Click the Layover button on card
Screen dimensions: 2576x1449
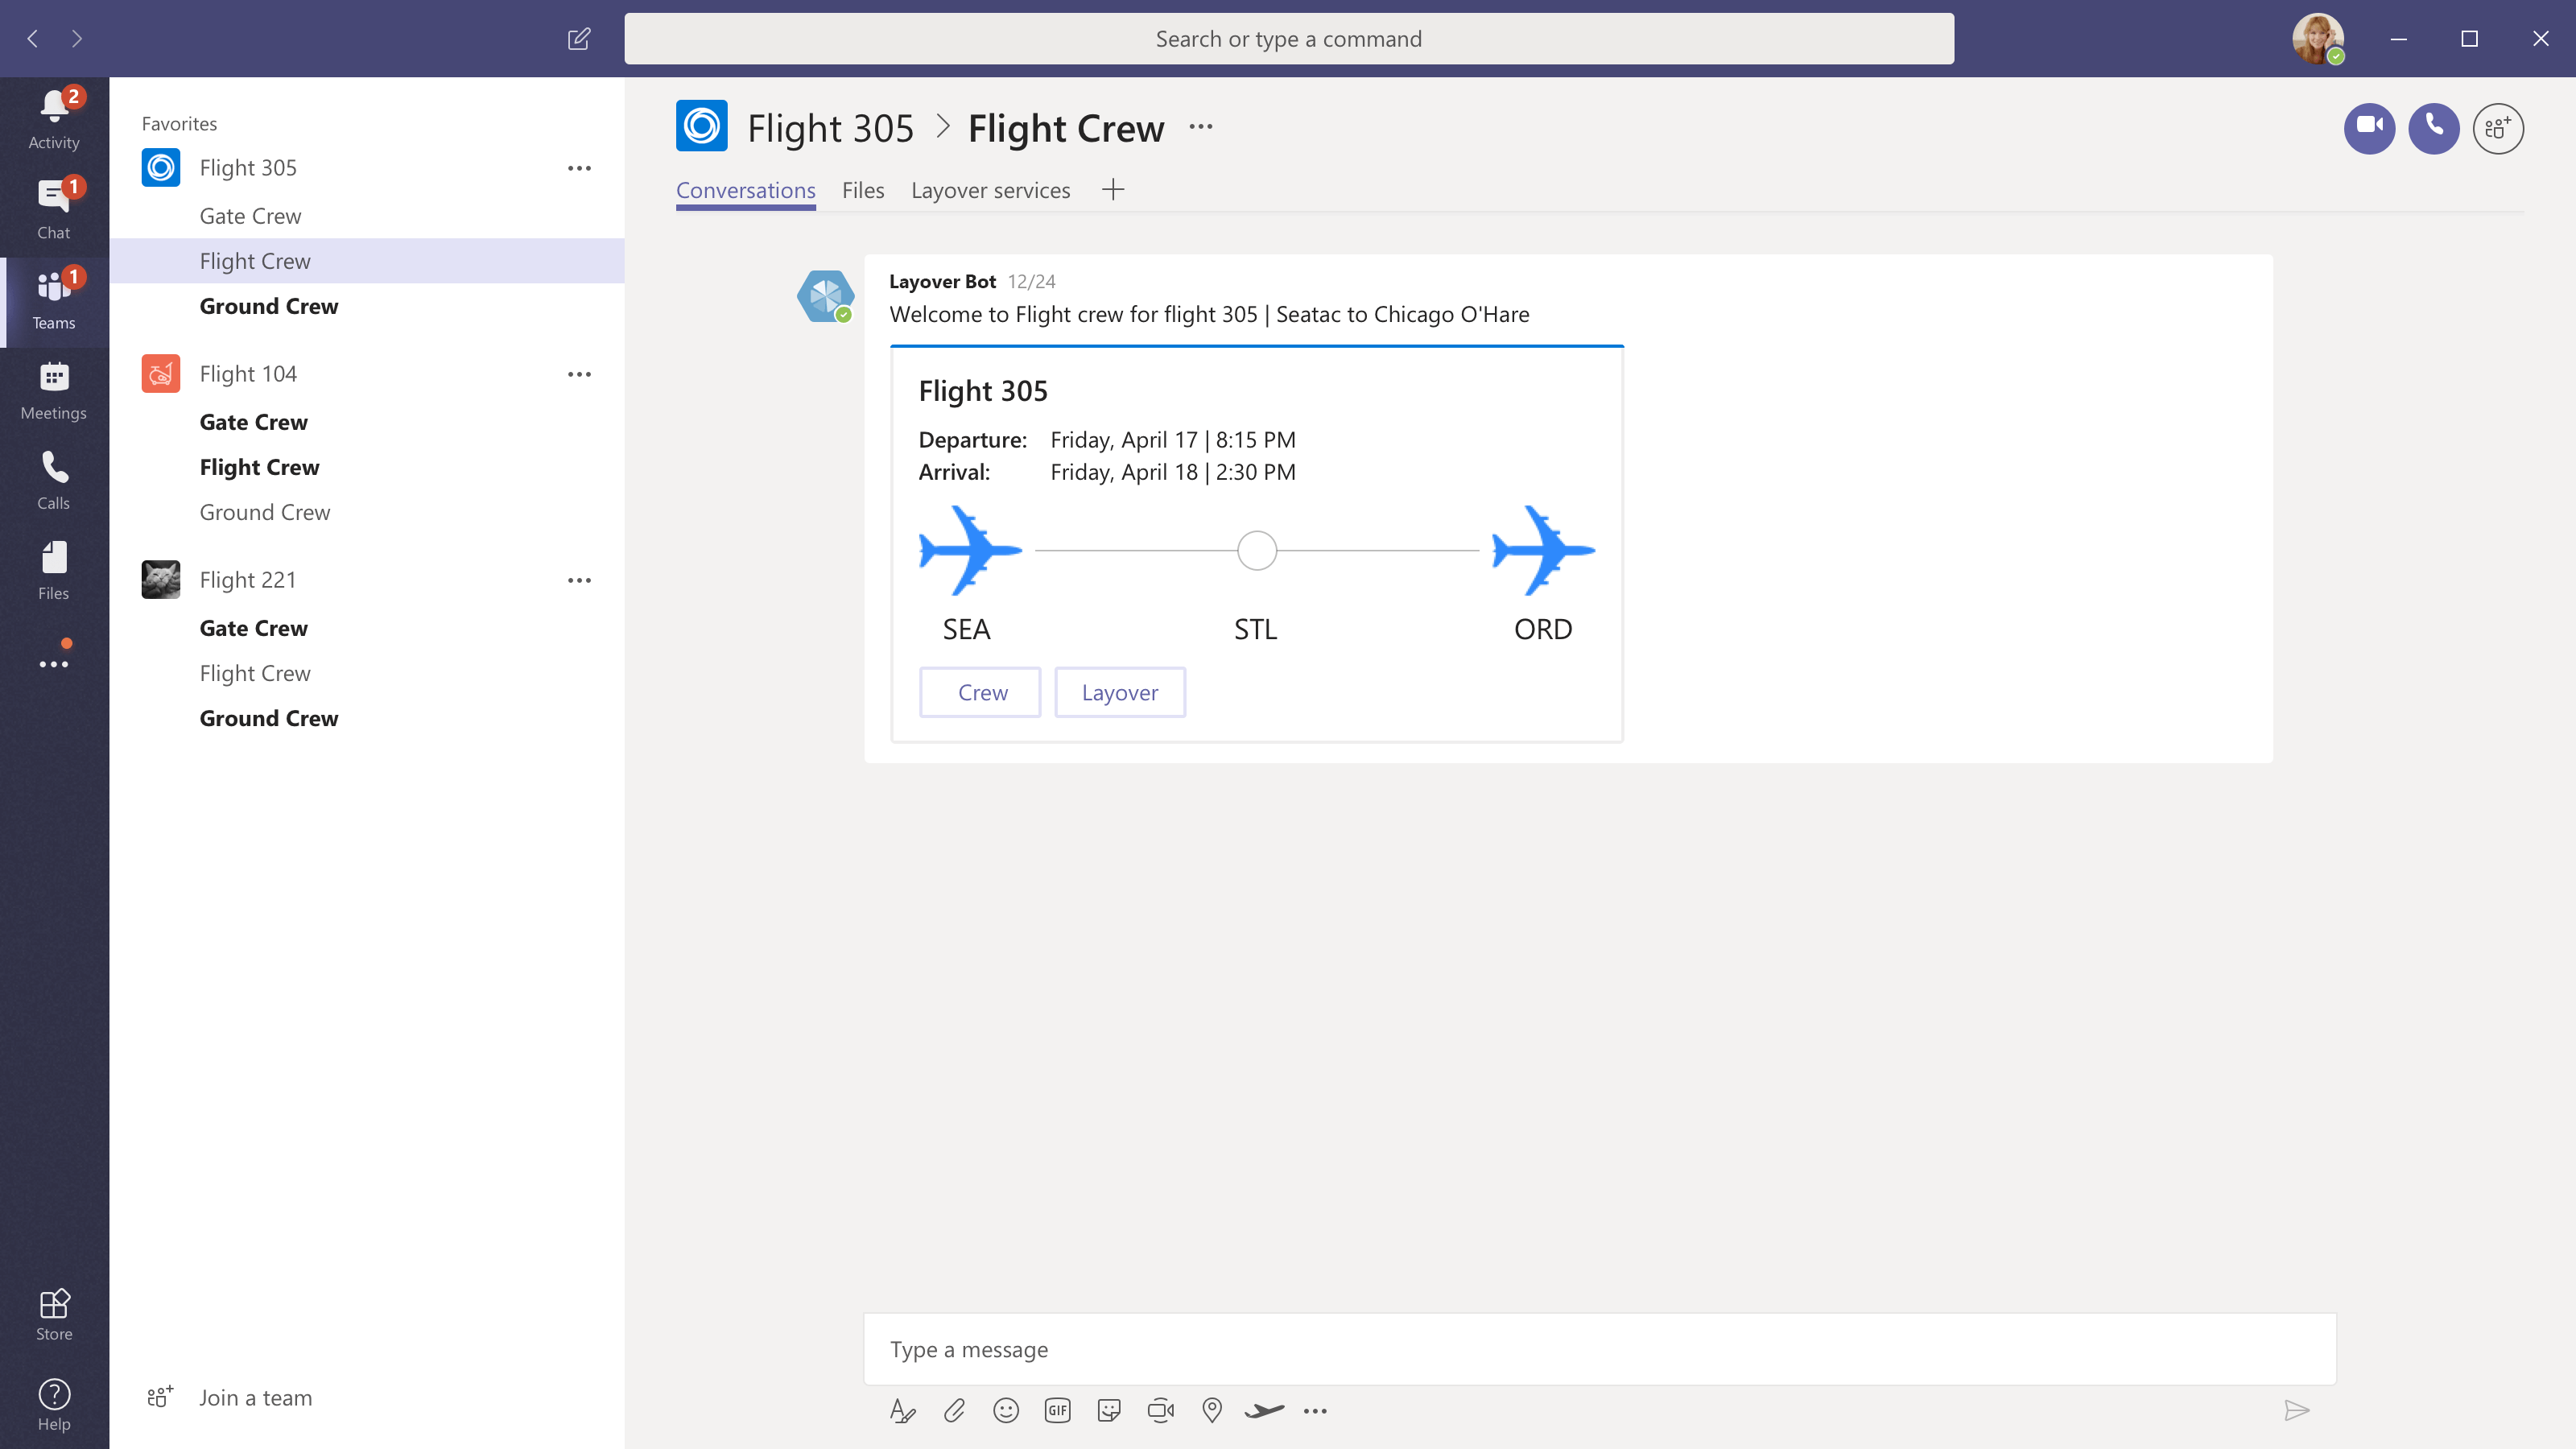click(x=1120, y=692)
